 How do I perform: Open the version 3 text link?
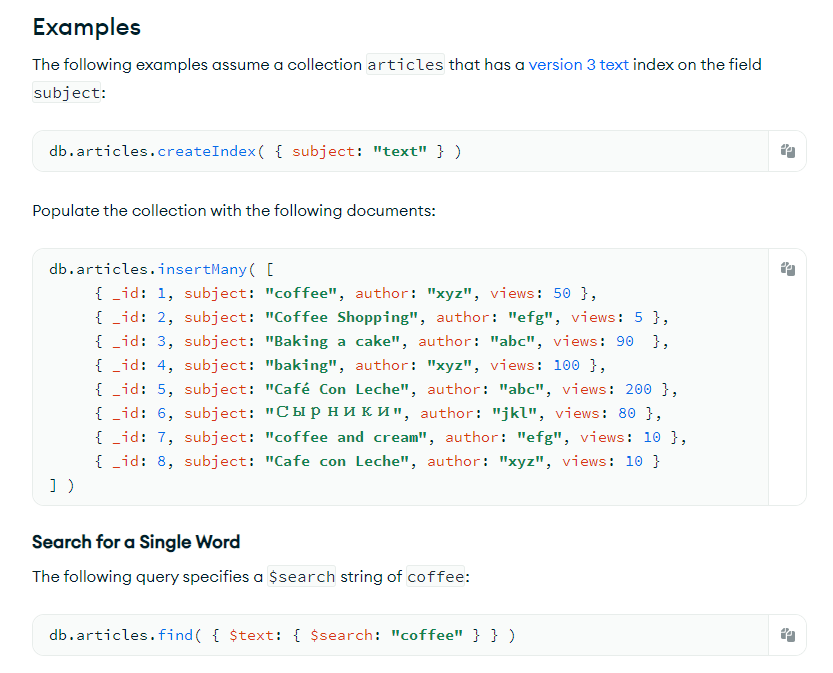click(x=578, y=65)
